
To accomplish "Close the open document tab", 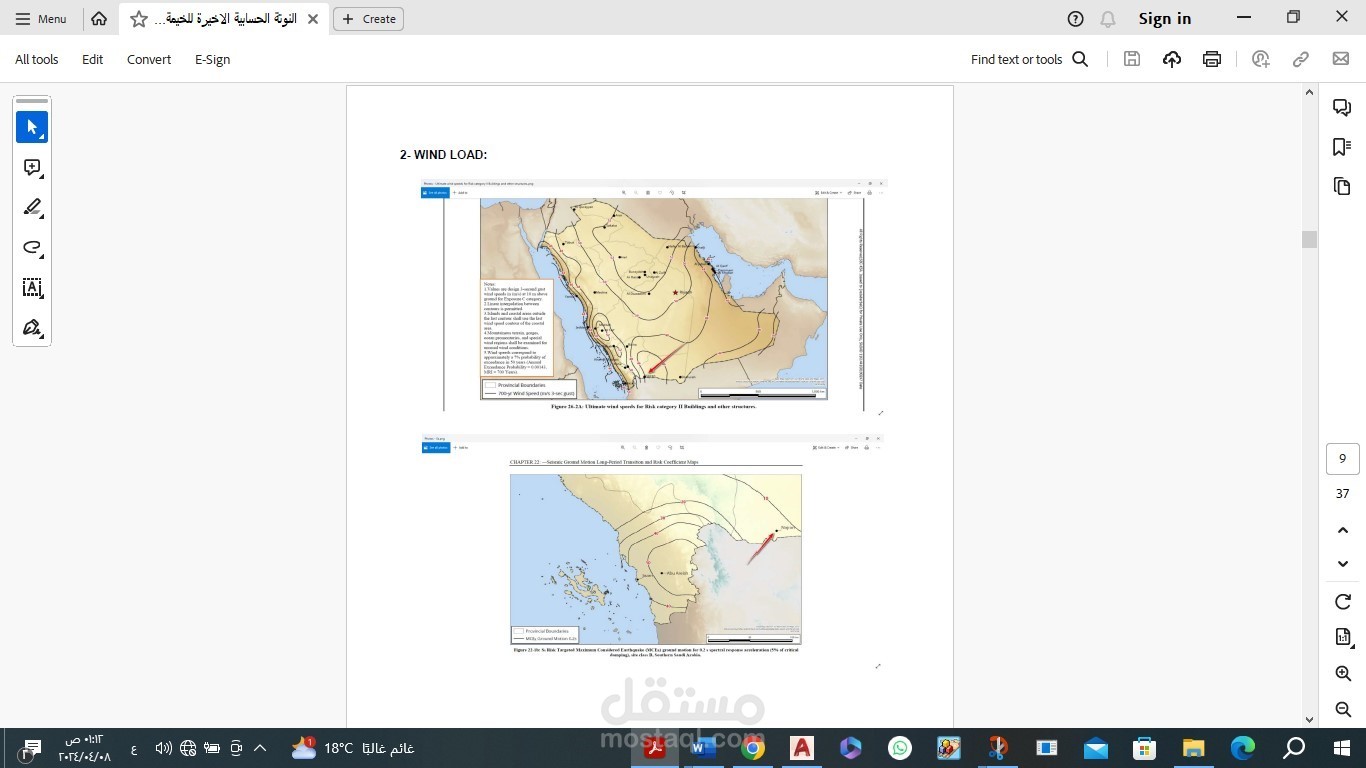I will [313, 19].
